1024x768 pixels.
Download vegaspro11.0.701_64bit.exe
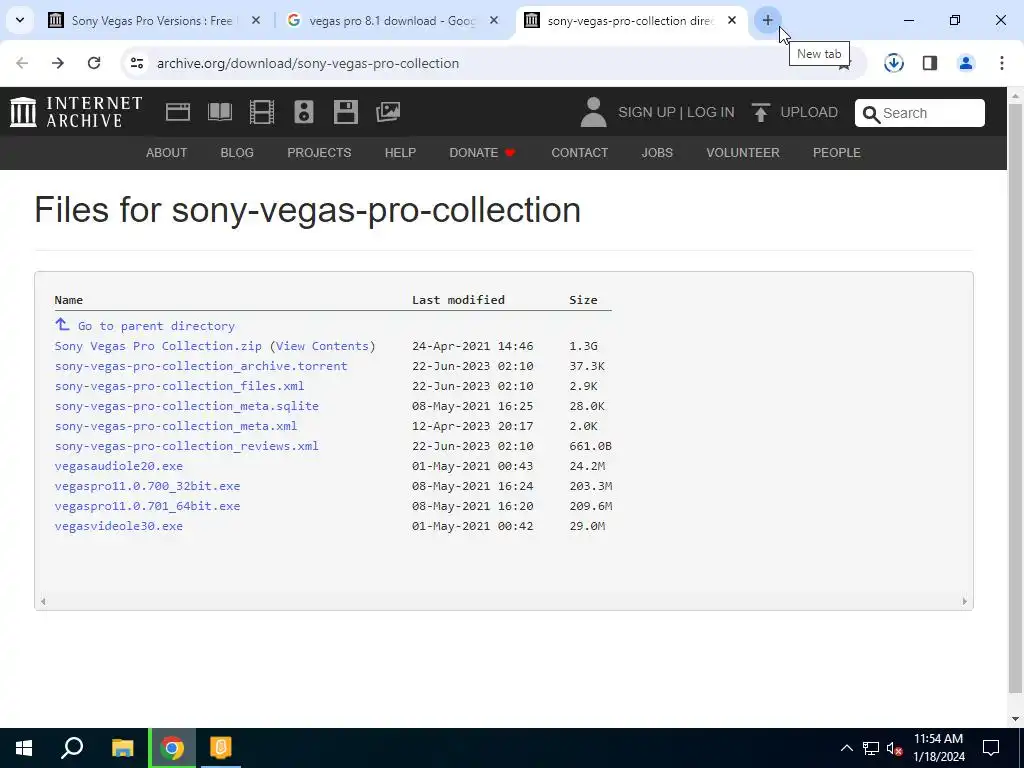148,506
